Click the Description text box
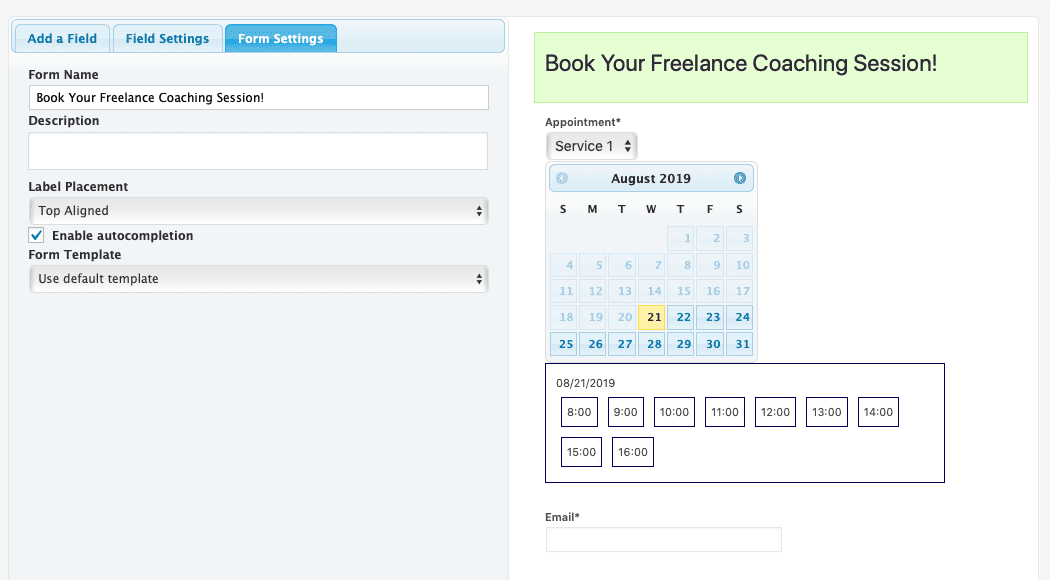 coord(257,150)
